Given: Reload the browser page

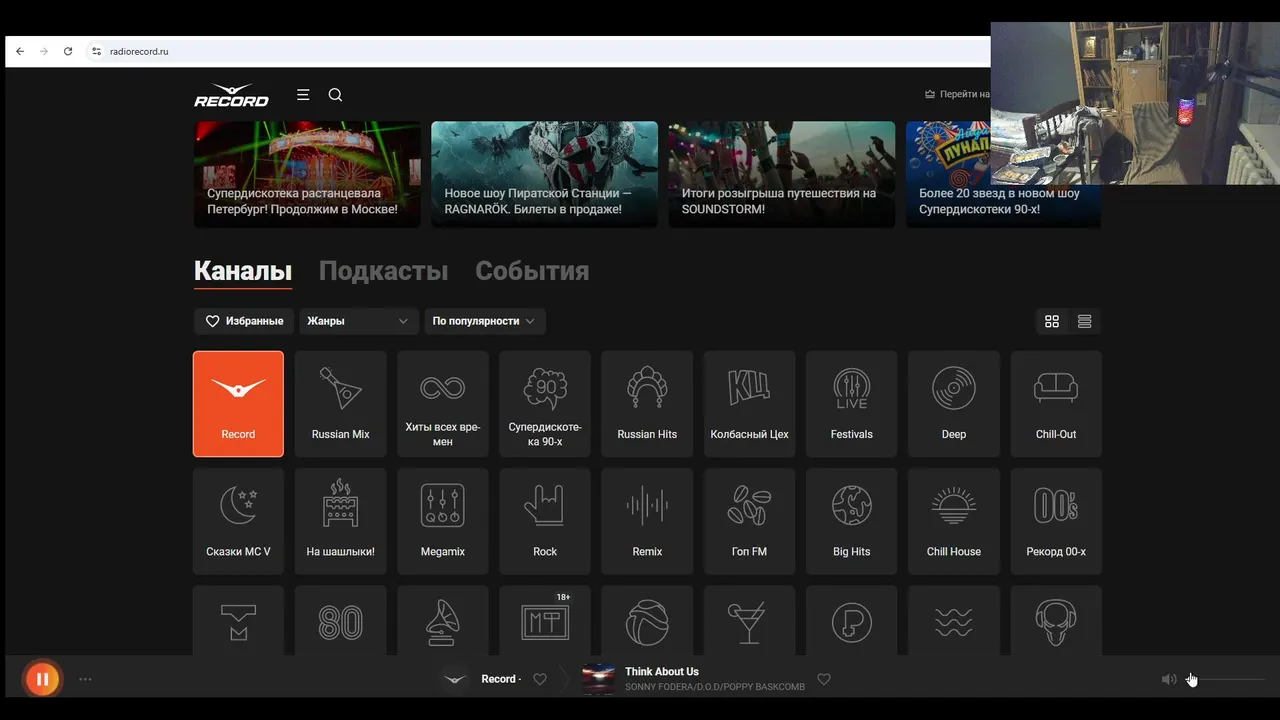Looking at the screenshot, I should coord(68,51).
